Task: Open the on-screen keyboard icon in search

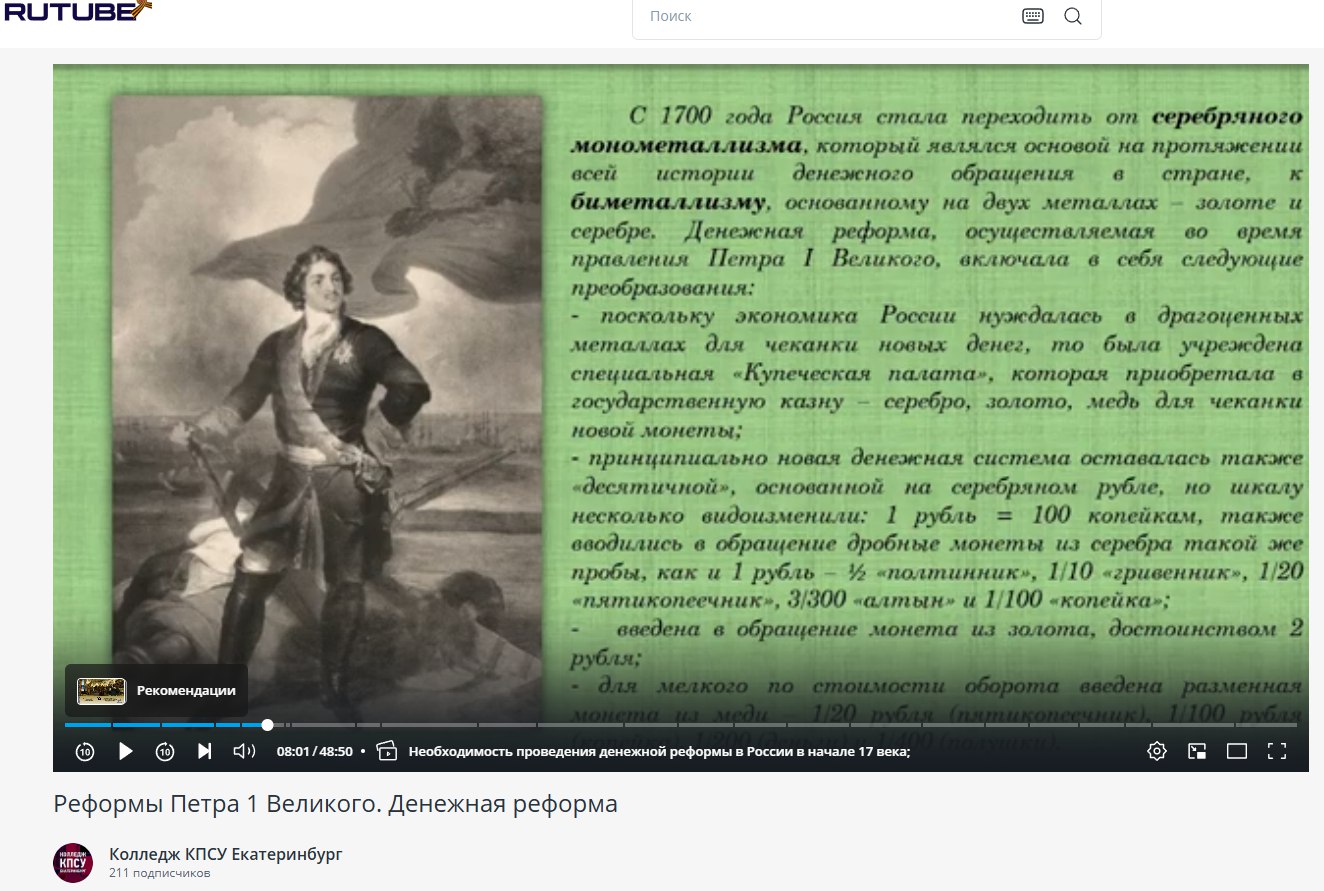Action: pyautogui.click(x=1033, y=16)
